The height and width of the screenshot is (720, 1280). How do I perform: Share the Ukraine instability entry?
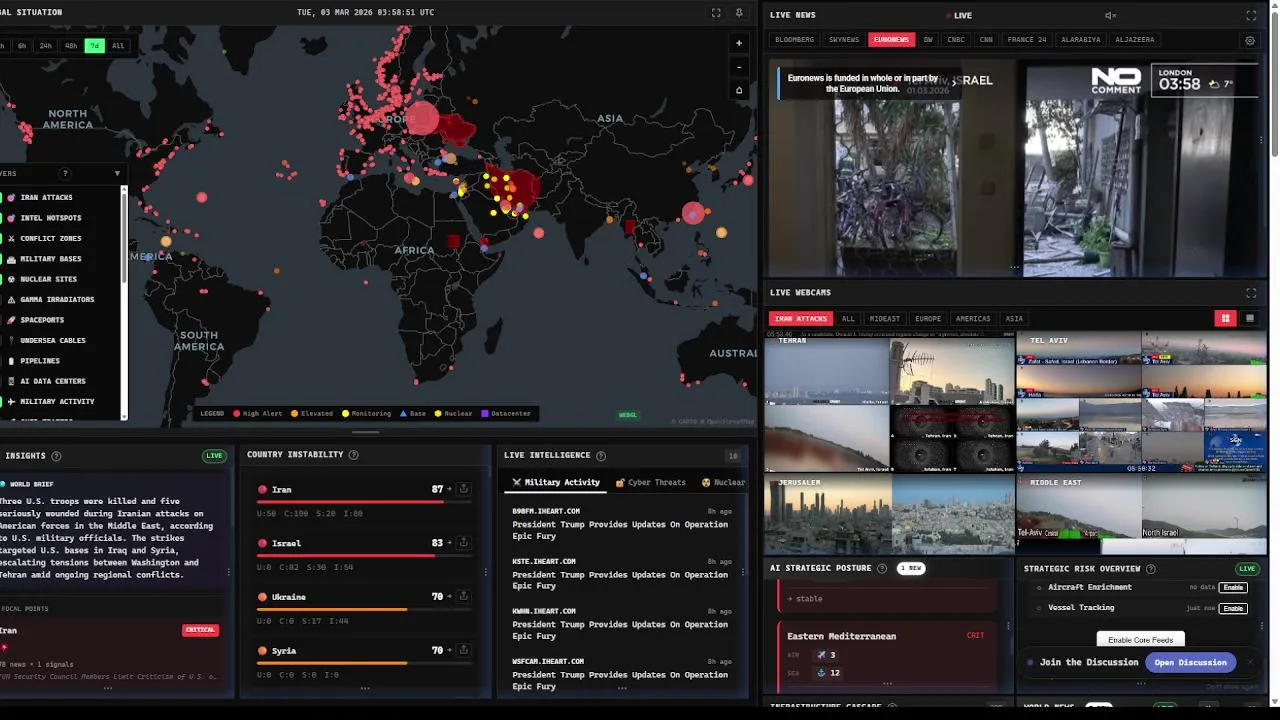click(464, 597)
